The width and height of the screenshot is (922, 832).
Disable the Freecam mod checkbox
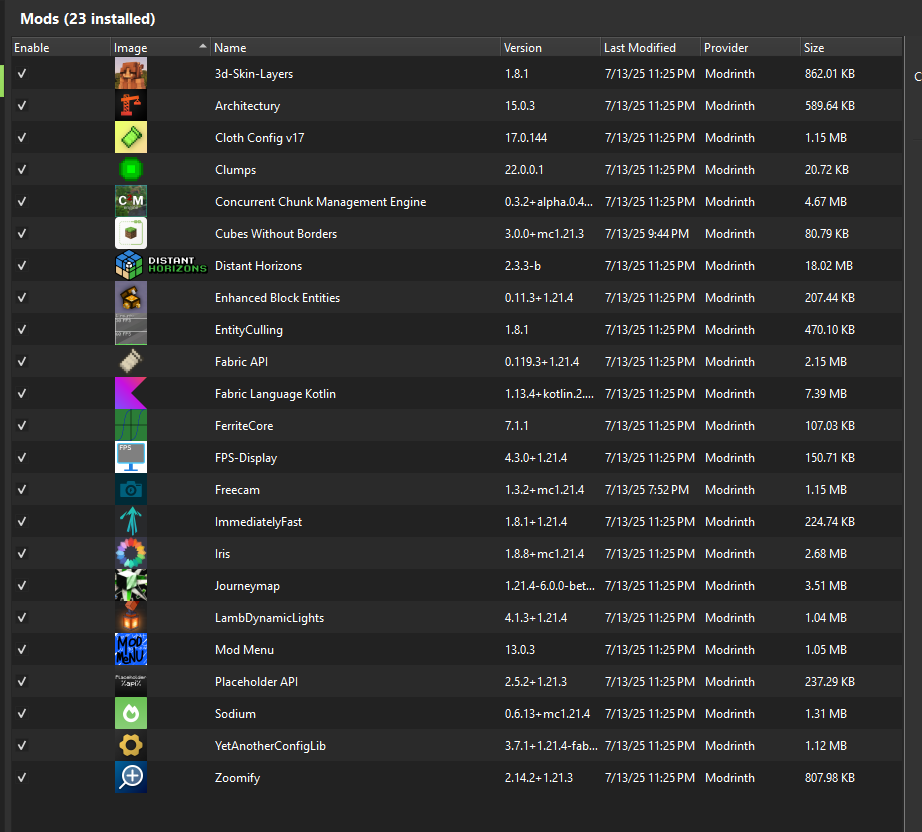pyautogui.click(x=22, y=489)
